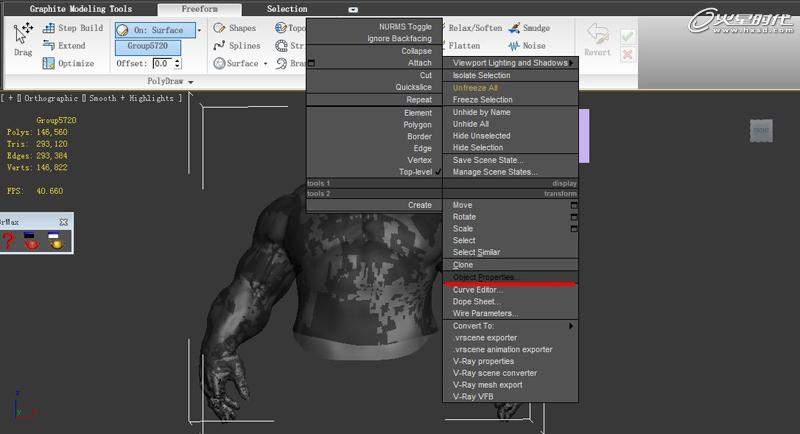This screenshot has height=434, width=800.
Task: Open On: Surface dropdown arrow
Action: click(x=199, y=30)
